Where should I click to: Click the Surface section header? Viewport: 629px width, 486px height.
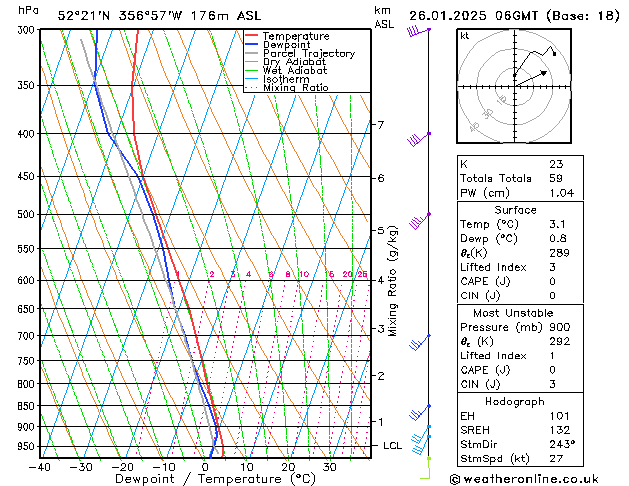(515, 210)
